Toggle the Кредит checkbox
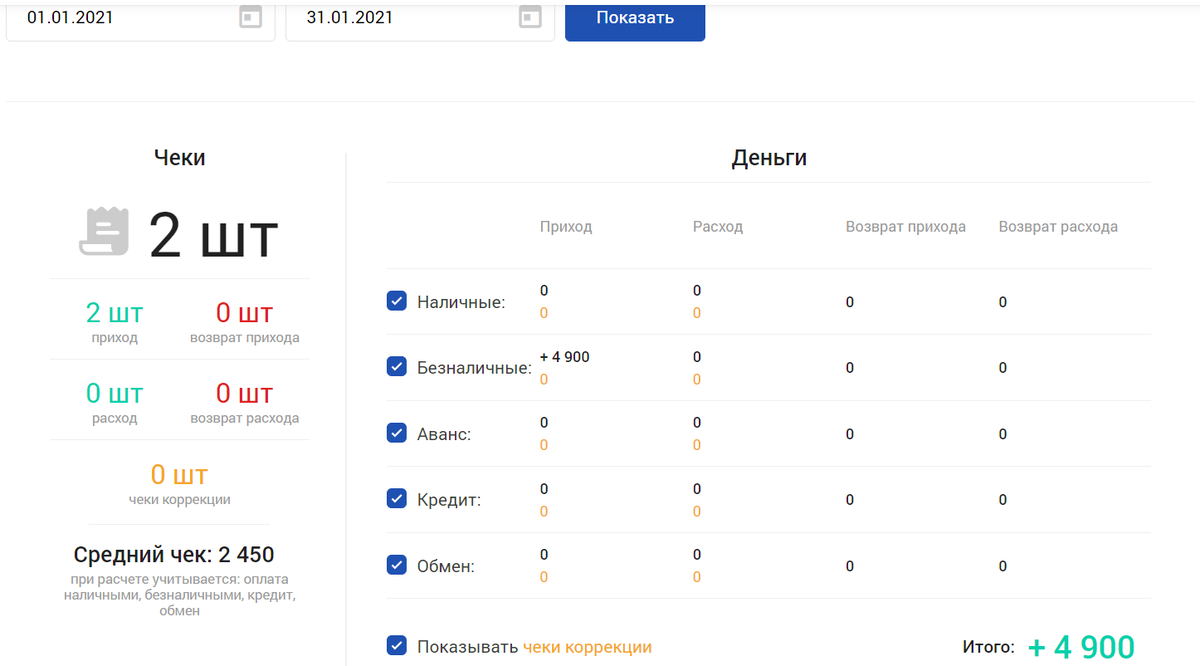The width and height of the screenshot is (1200, 666). tap(396, 499)
